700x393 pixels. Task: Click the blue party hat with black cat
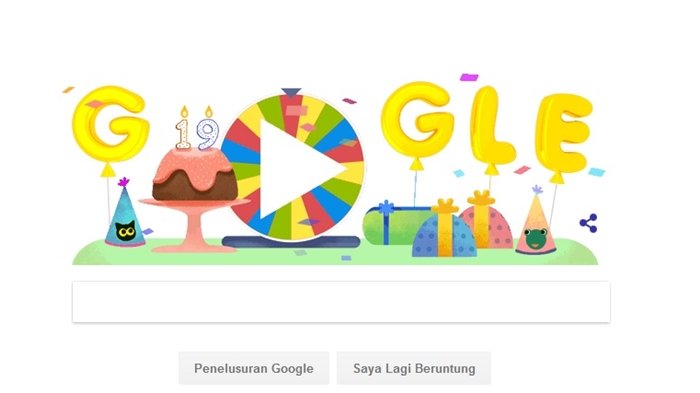pos(125,213)
